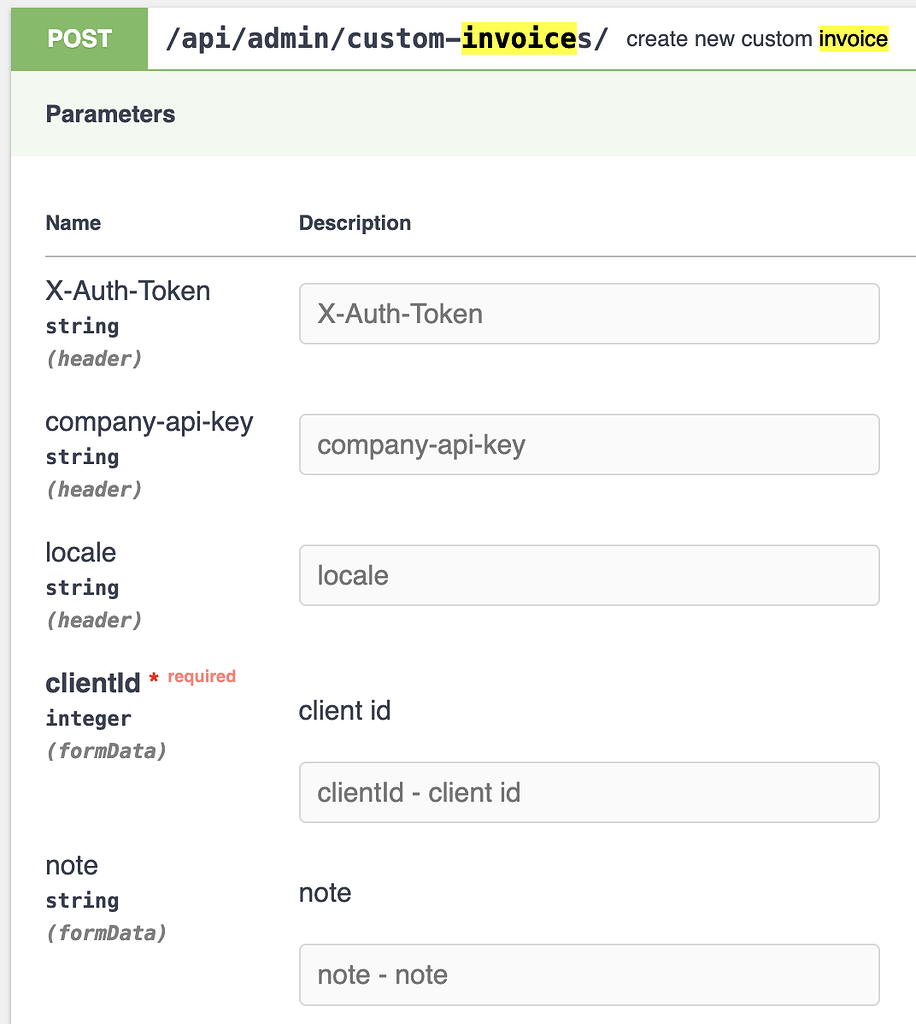The height and width of the screenshot is (1024, 916).
Task: Click the green POST method badge
Action: point(79,39)
